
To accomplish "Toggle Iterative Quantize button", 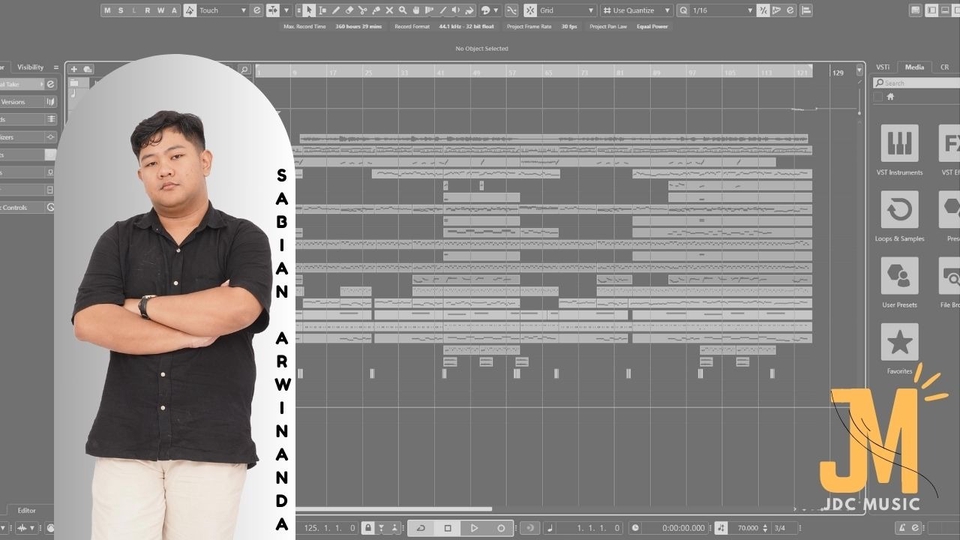I will (x=763, y=10).
